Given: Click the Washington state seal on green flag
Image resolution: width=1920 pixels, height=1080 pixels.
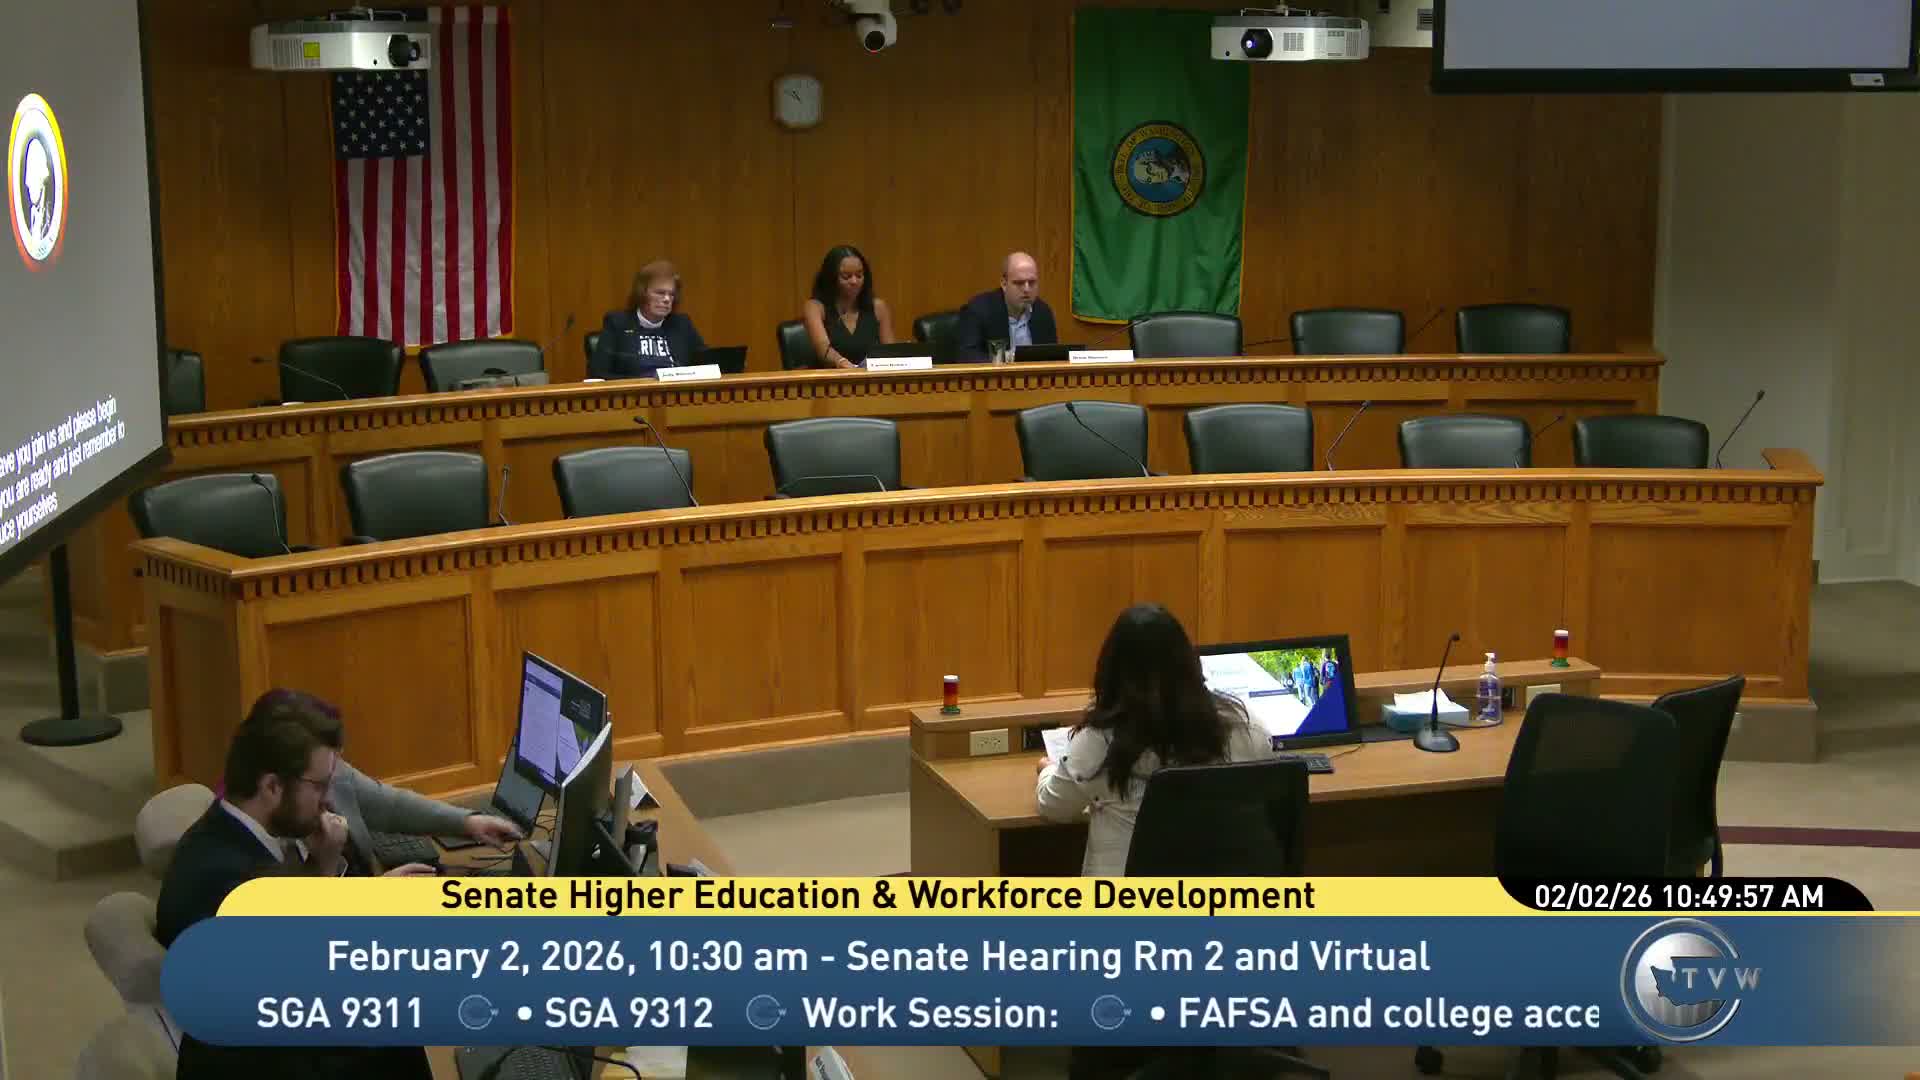Looking at the screenshot, I should (1158, 170).
